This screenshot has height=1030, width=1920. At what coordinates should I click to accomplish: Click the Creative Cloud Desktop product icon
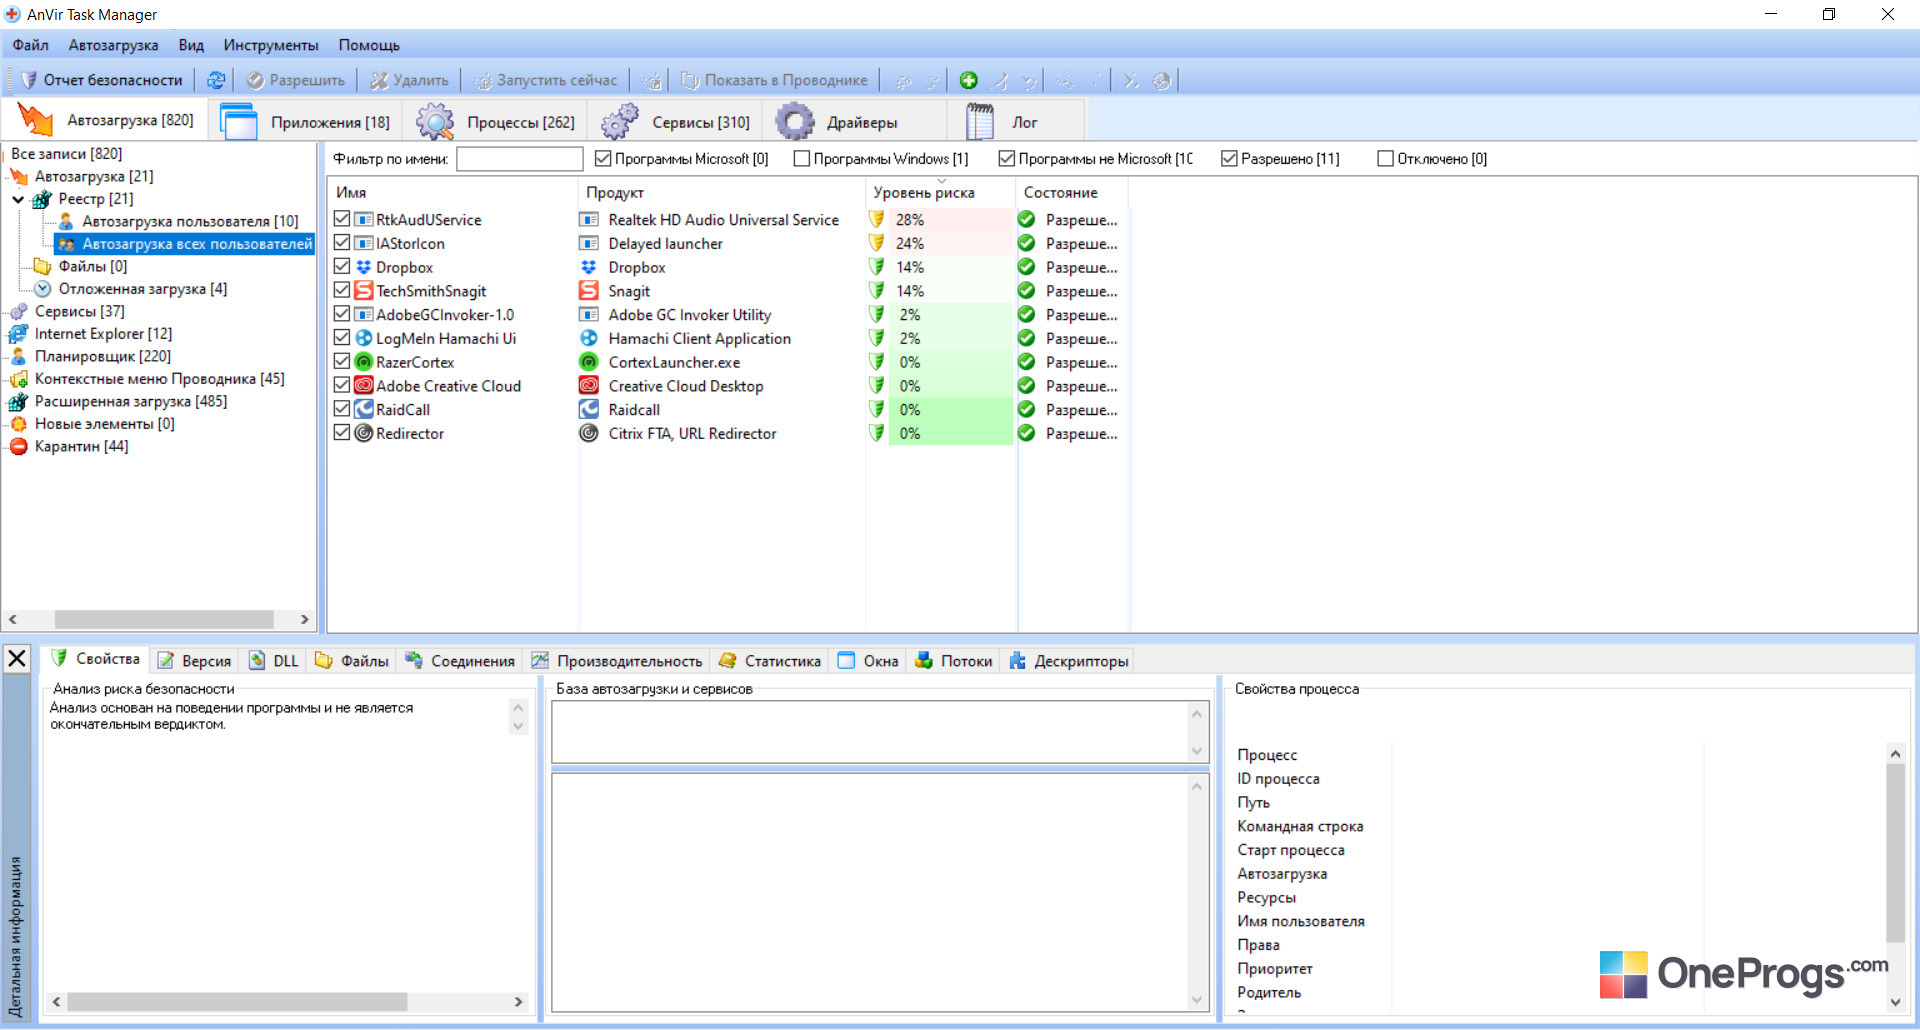coord(589,386)
